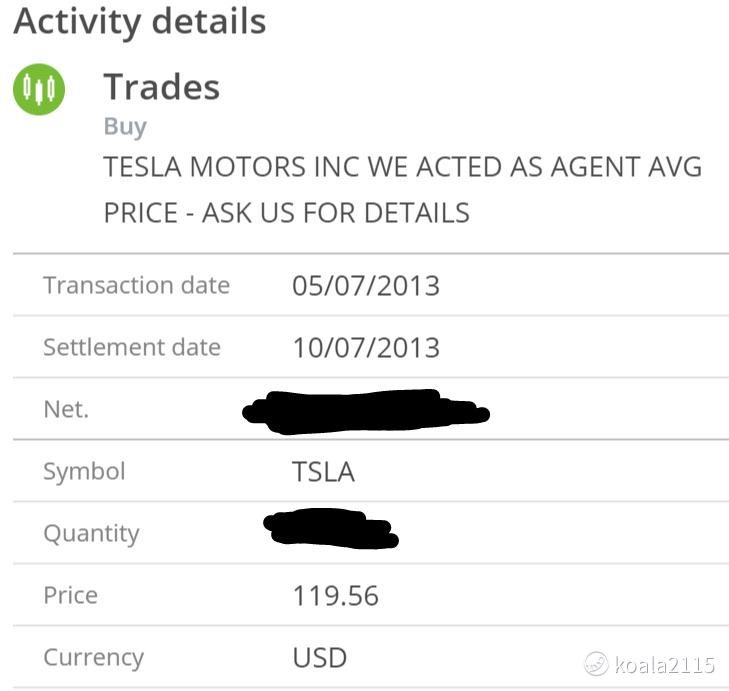729x691 pixels.
Task: Click the TESLA MOTORS INC description text
Action: coord(403,189)
